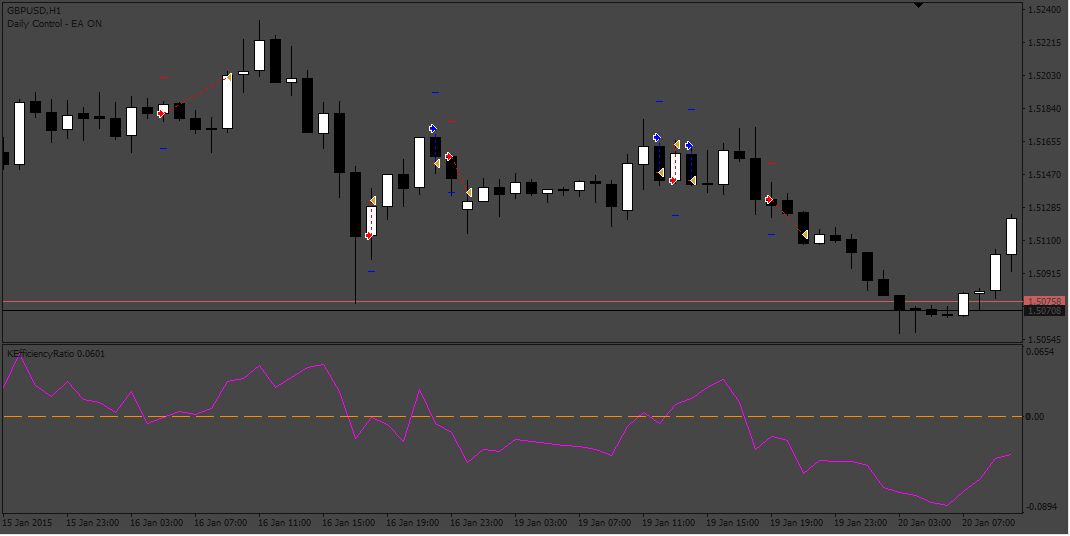Click the 1.50915 price scale label
The width and height of the screenshot is (1070, 536).
[1047, 274]
